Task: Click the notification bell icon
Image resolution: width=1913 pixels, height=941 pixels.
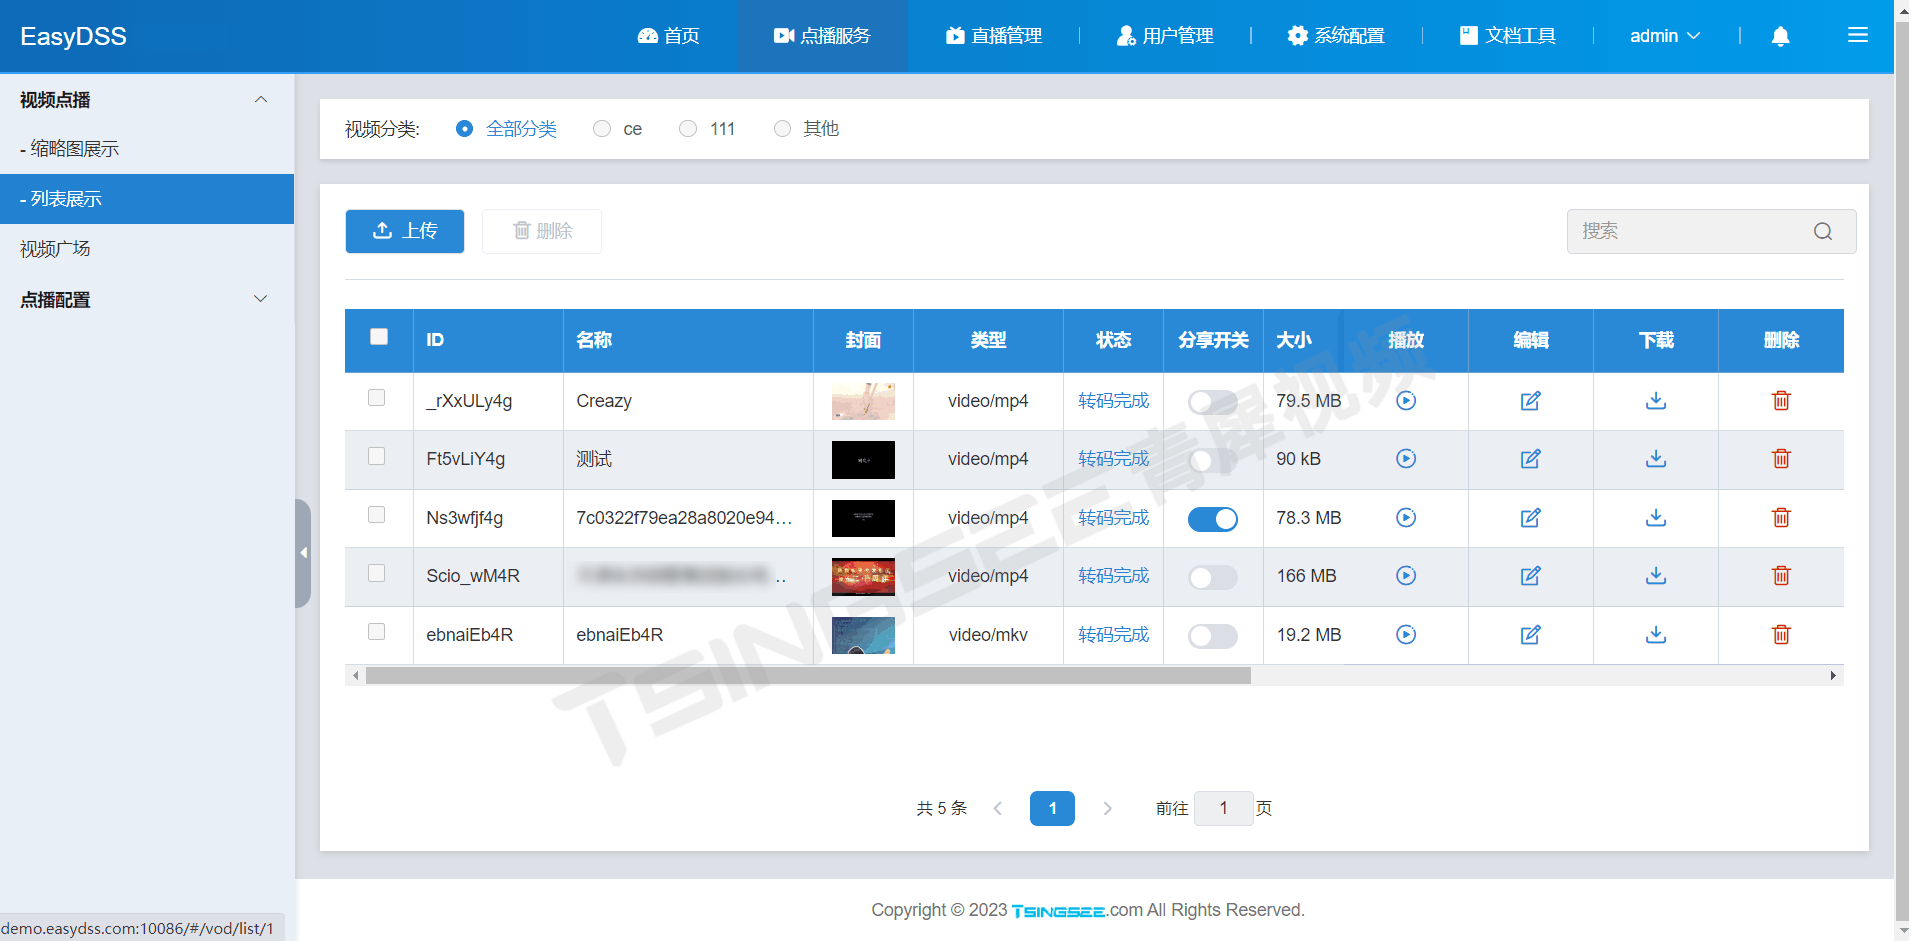Action: pyautogui.click(x=1779, y=36)
